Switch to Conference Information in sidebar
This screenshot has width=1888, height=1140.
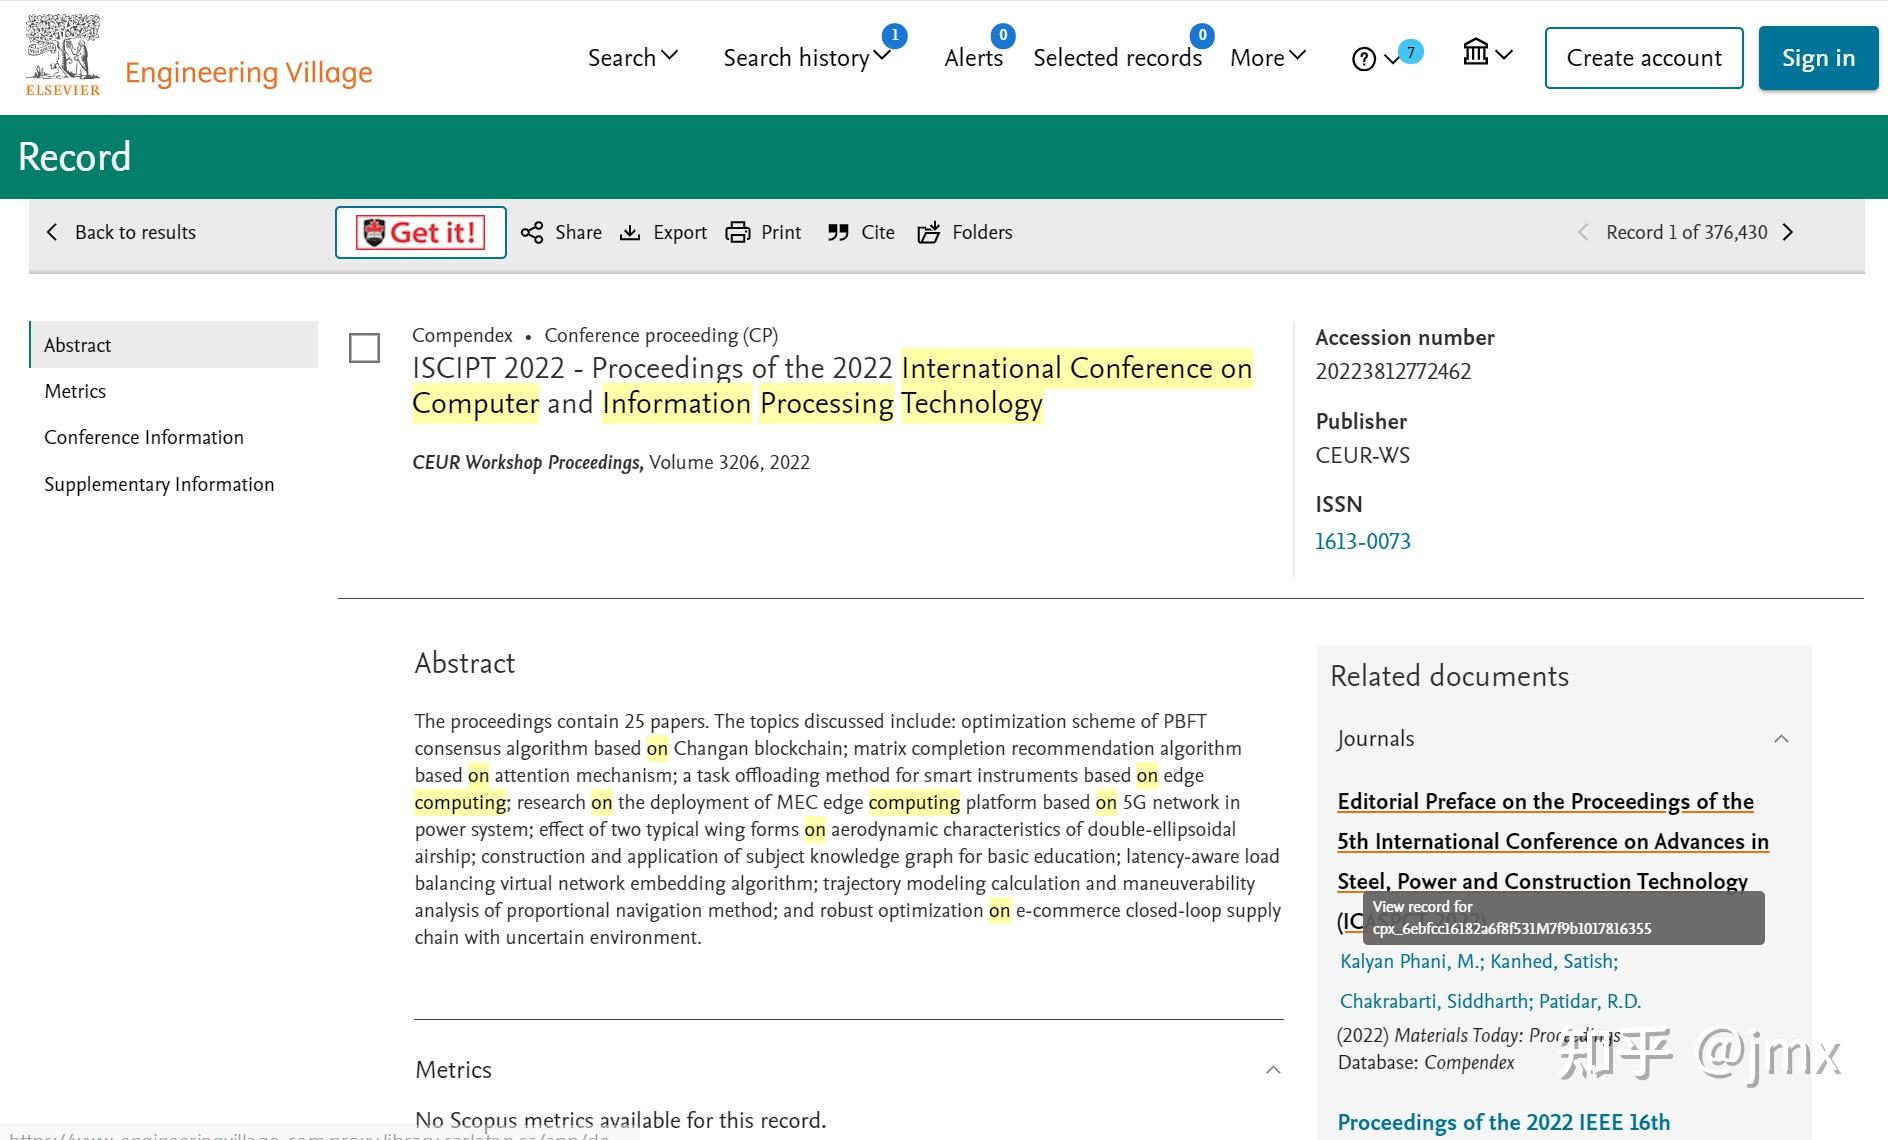[143, 437]
